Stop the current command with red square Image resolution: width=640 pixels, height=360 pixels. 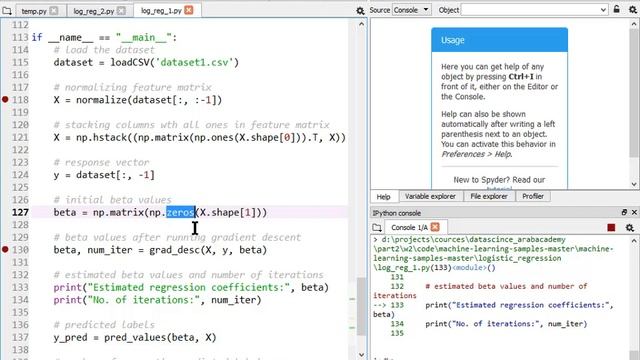611,228
